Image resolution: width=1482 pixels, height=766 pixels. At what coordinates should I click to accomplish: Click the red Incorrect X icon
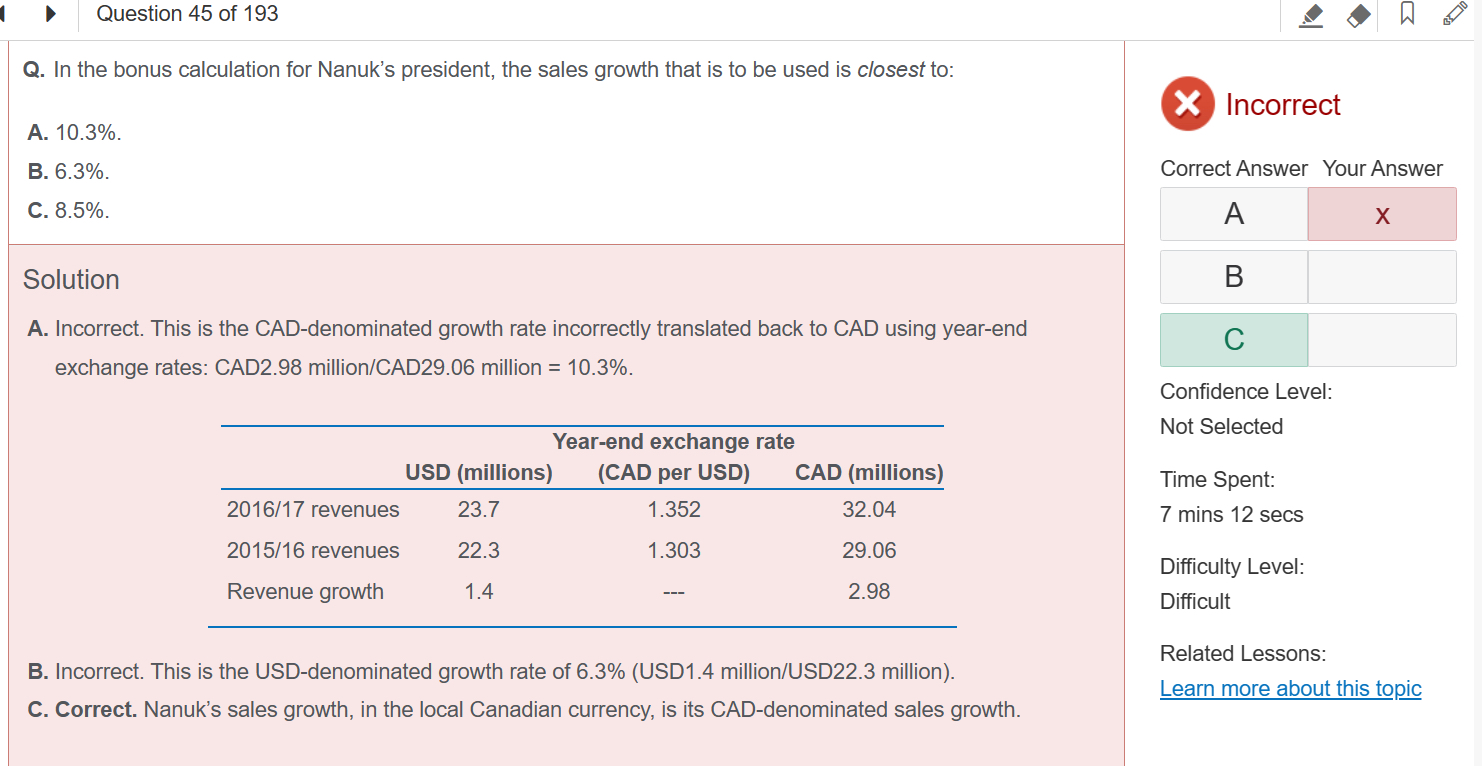tap(1187, 105)
